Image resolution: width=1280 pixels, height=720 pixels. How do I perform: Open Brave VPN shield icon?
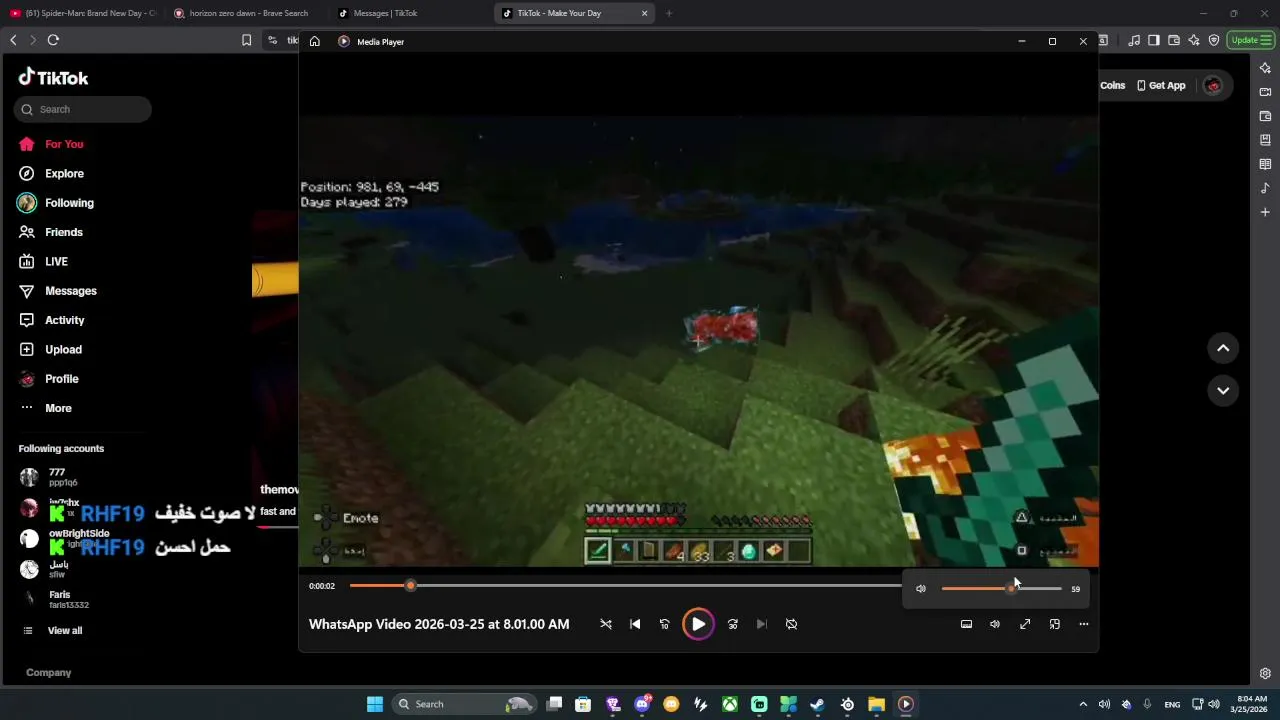click(x=1214, y=40)
